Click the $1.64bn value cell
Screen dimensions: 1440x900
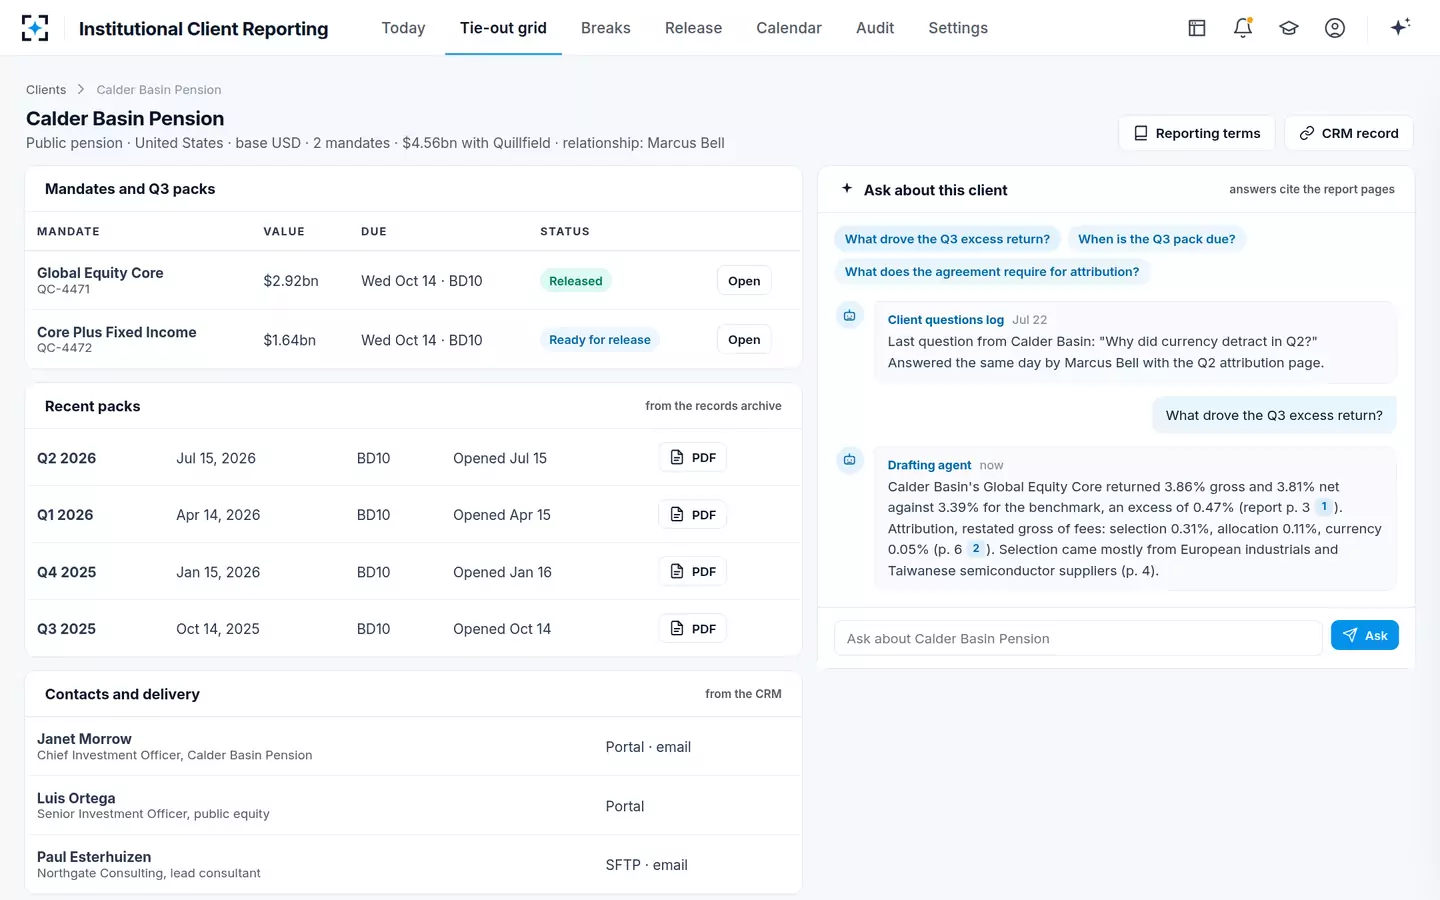(290, 340)
